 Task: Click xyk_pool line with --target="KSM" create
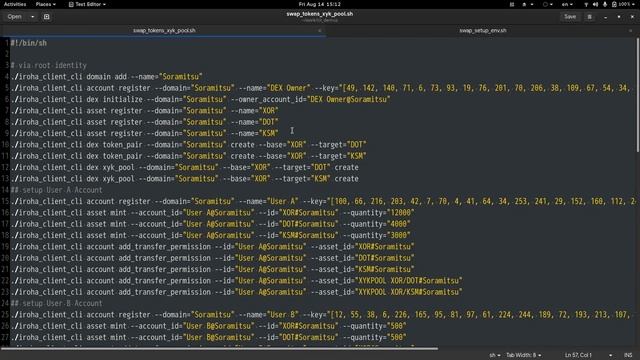coord(184,179)
